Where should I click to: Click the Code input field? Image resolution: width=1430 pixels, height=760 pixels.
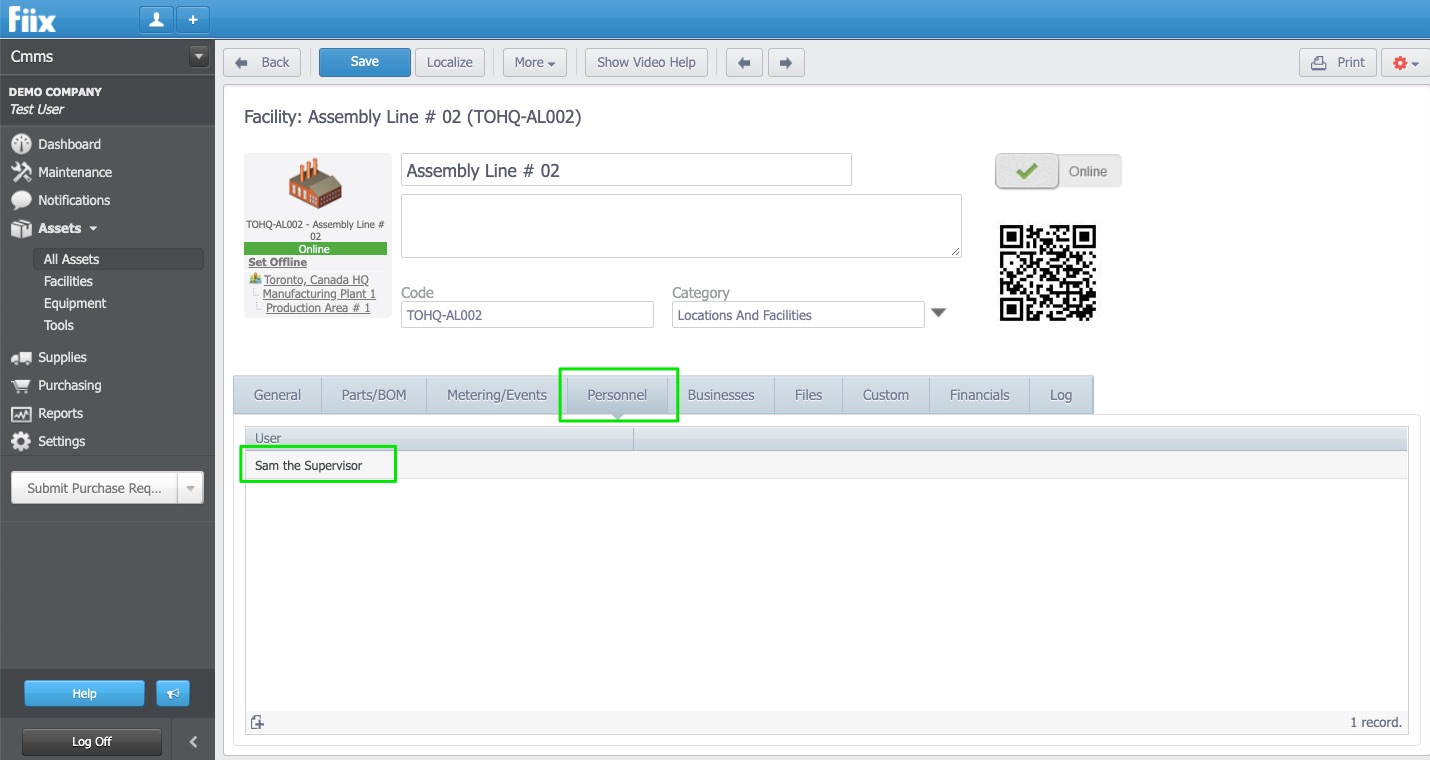click(x=527, y=315)
